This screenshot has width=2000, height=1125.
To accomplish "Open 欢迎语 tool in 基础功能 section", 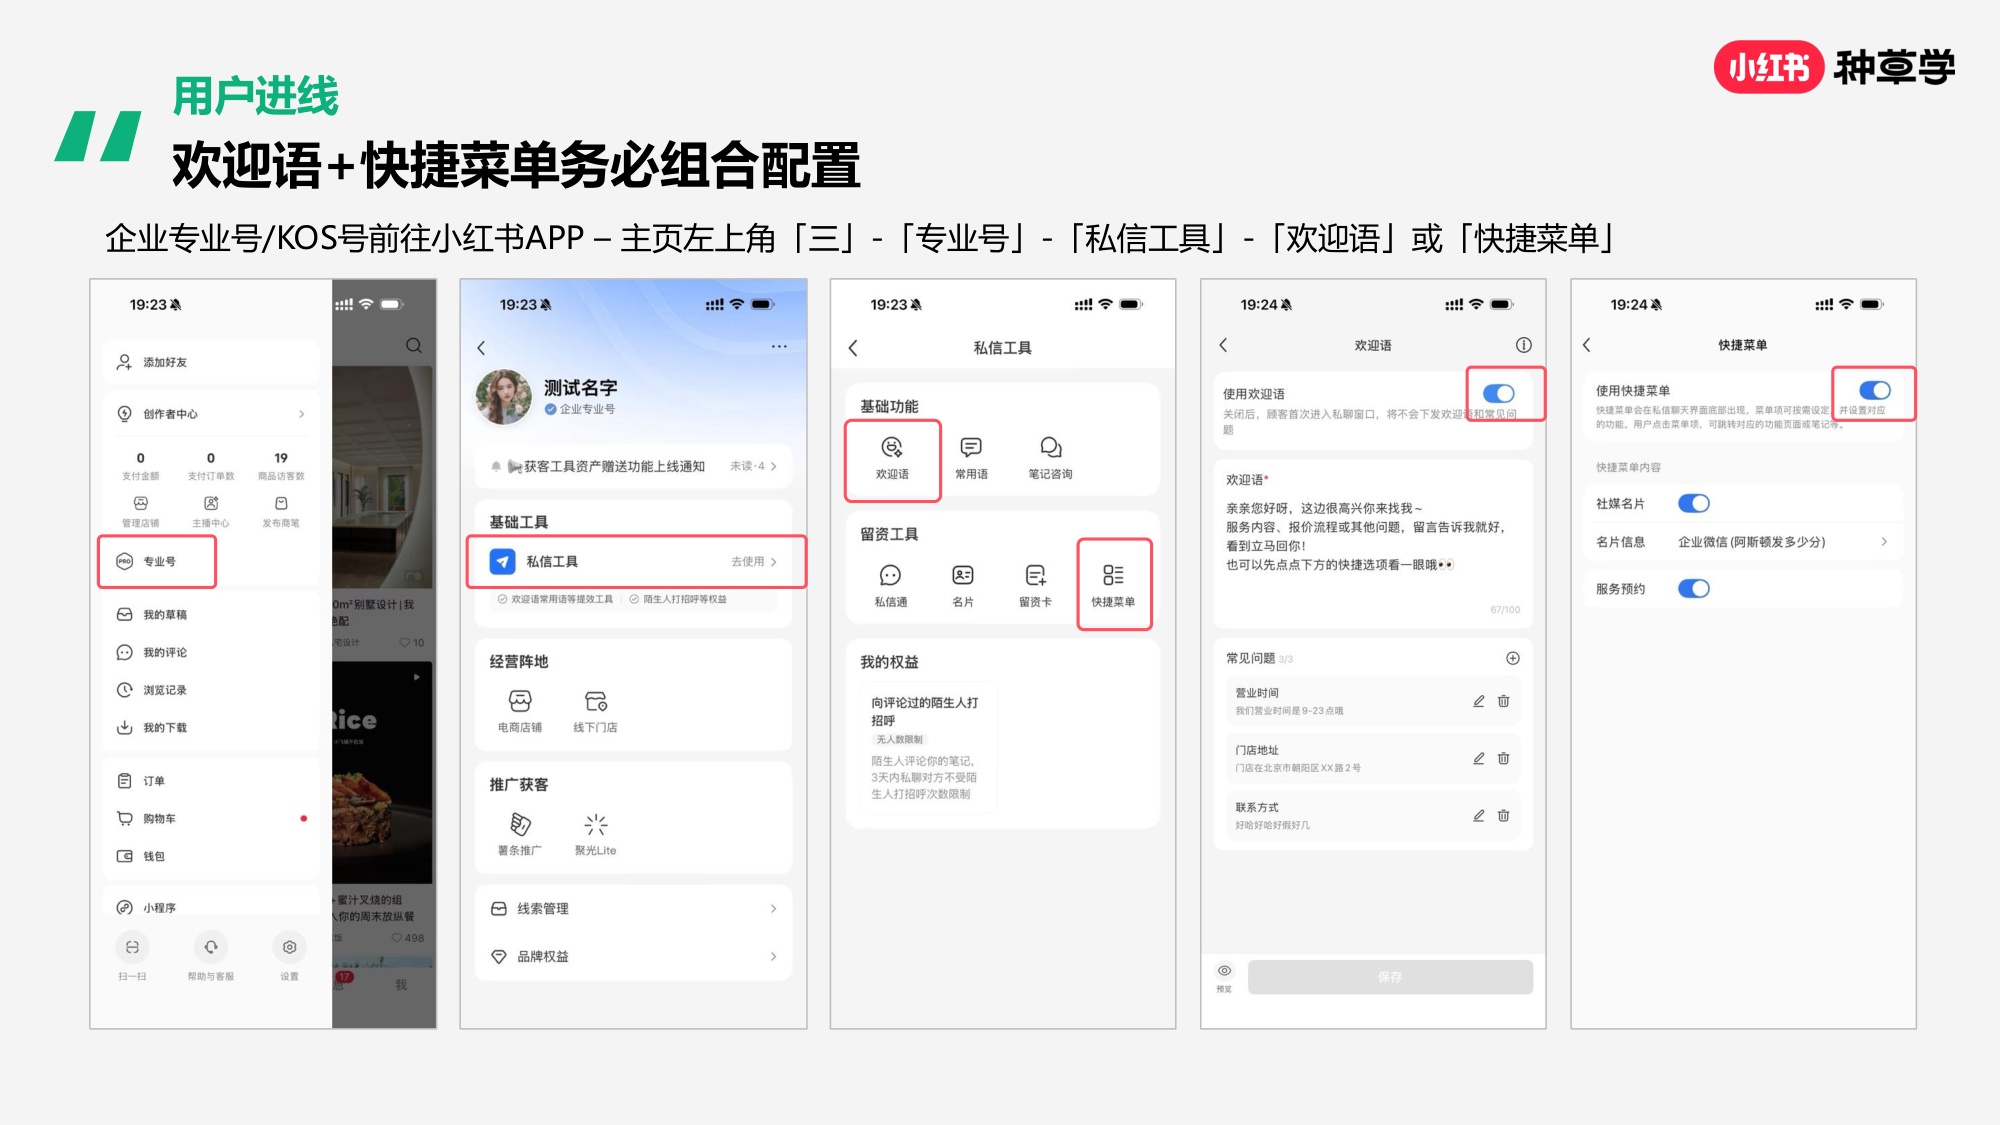I will [892, 458].
